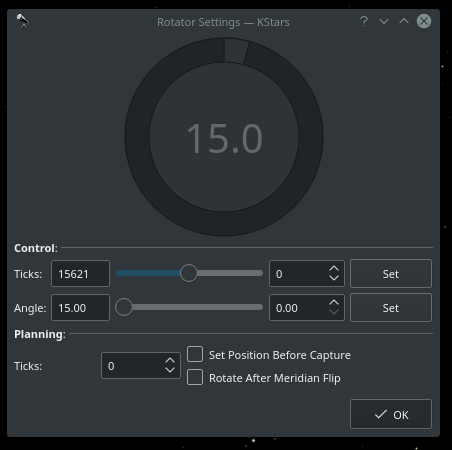Screen dimensions: 452x450
Task: Close the Rotator Settings dialog
Action: pos(424,21)
